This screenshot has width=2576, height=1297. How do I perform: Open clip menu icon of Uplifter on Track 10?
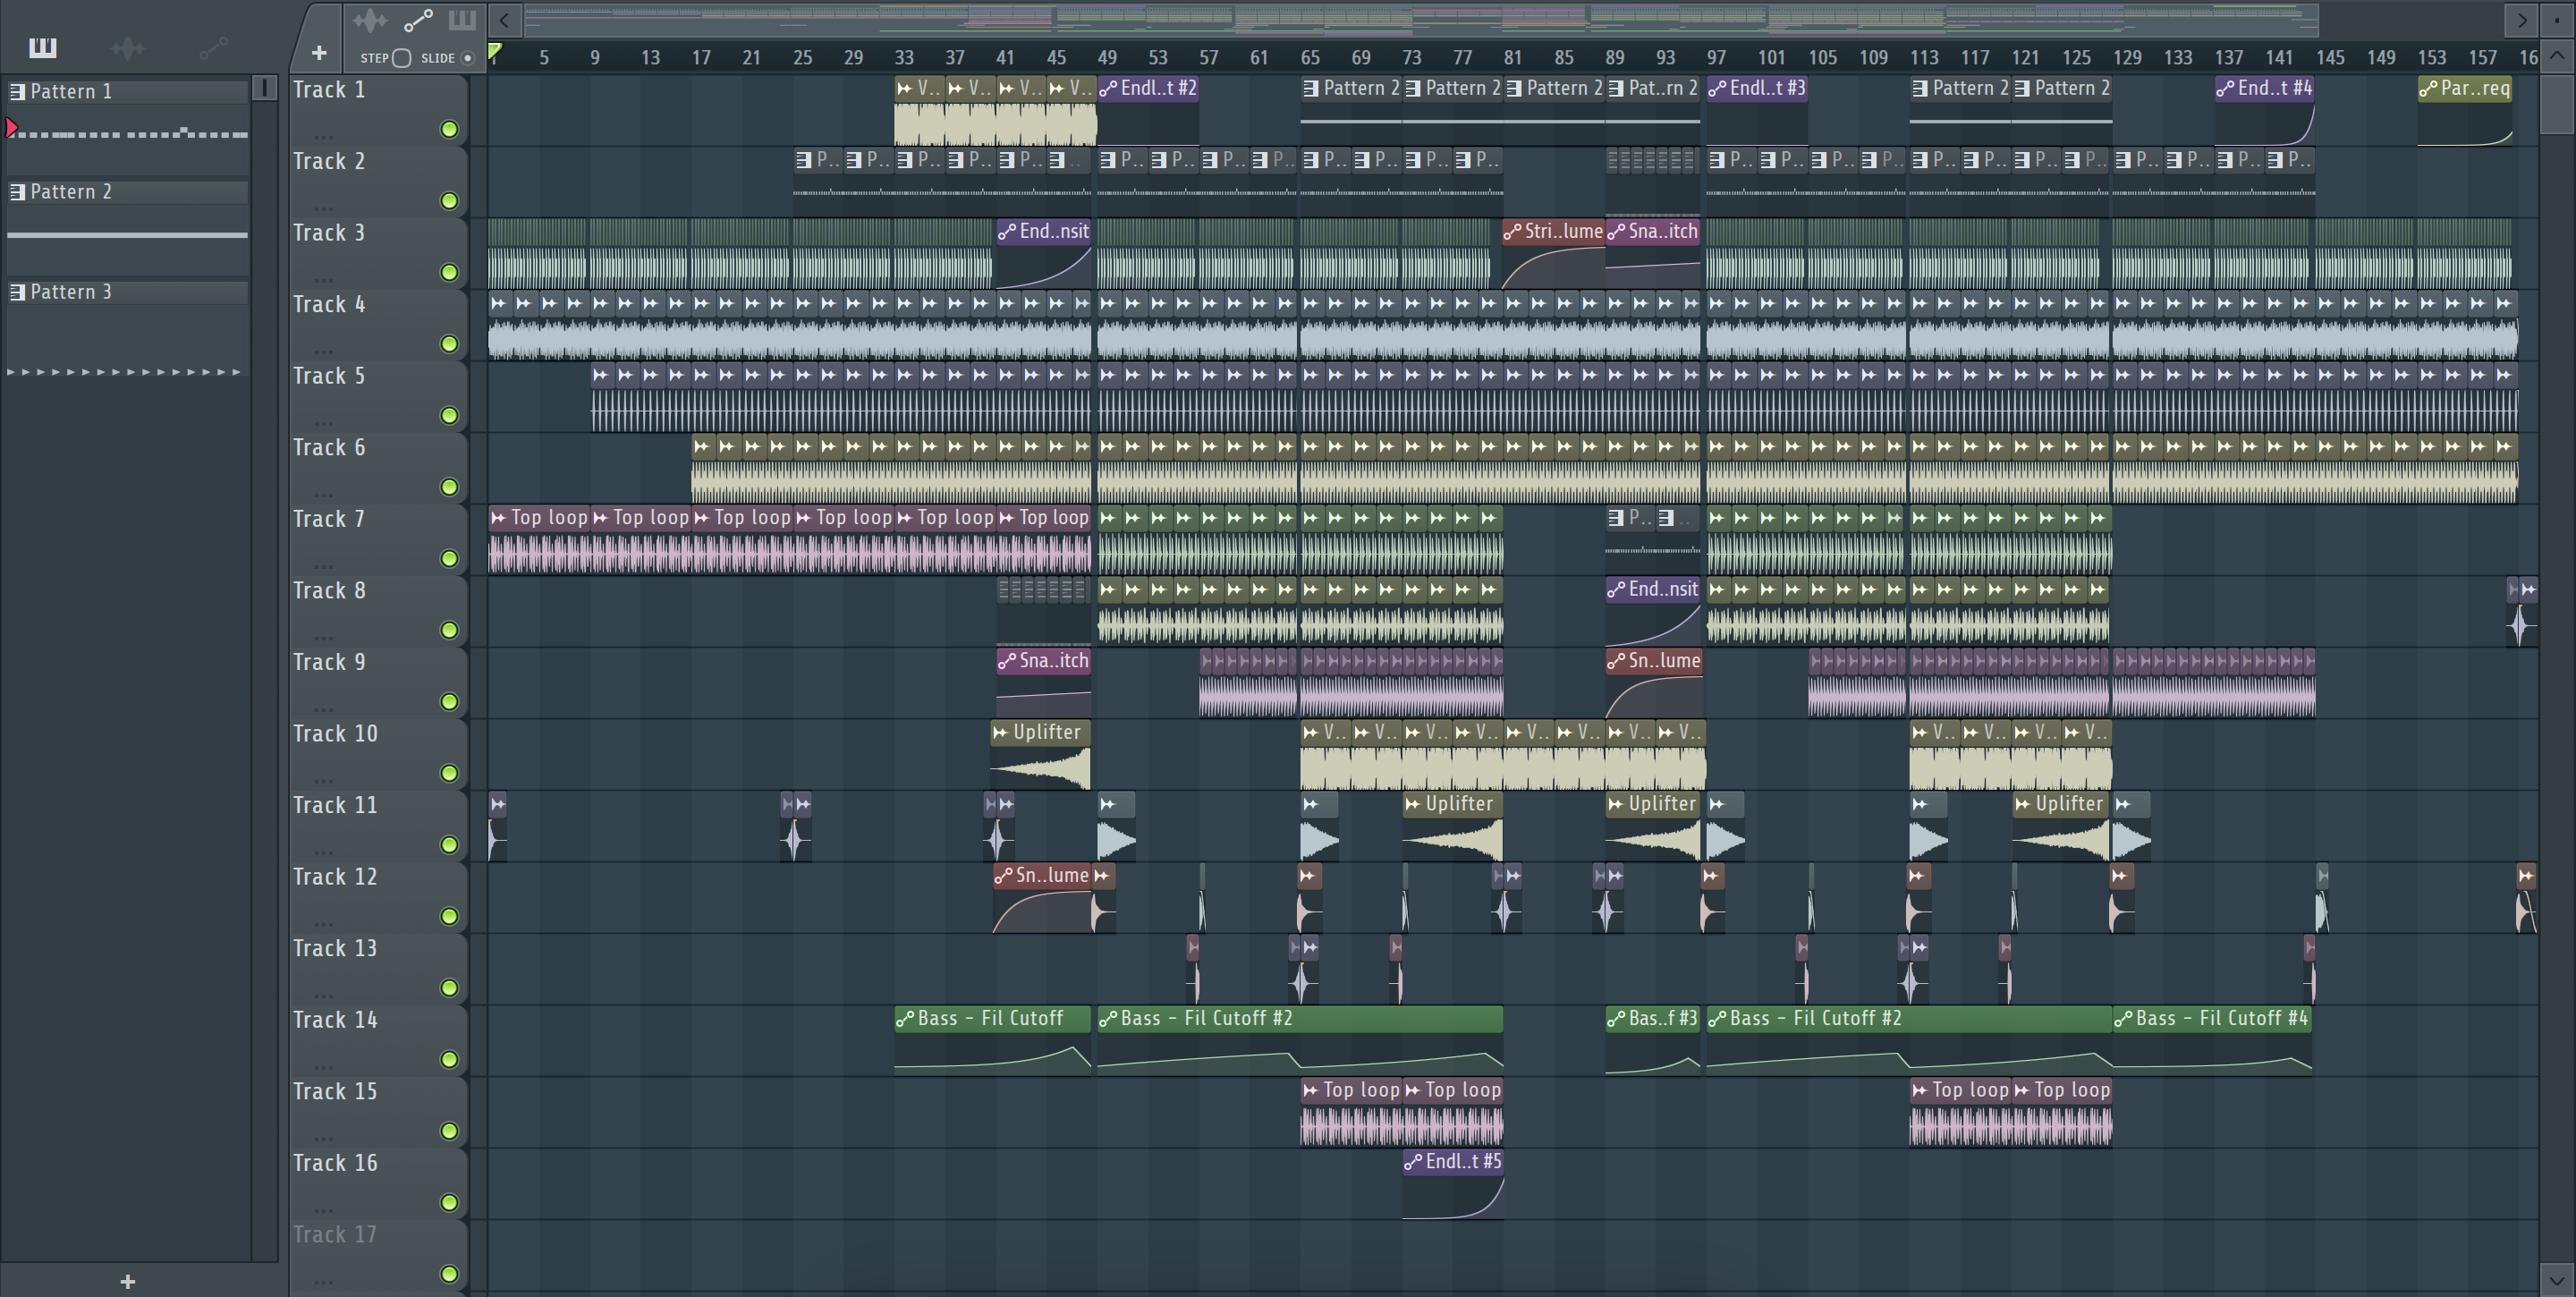[x=1000, y=732]
